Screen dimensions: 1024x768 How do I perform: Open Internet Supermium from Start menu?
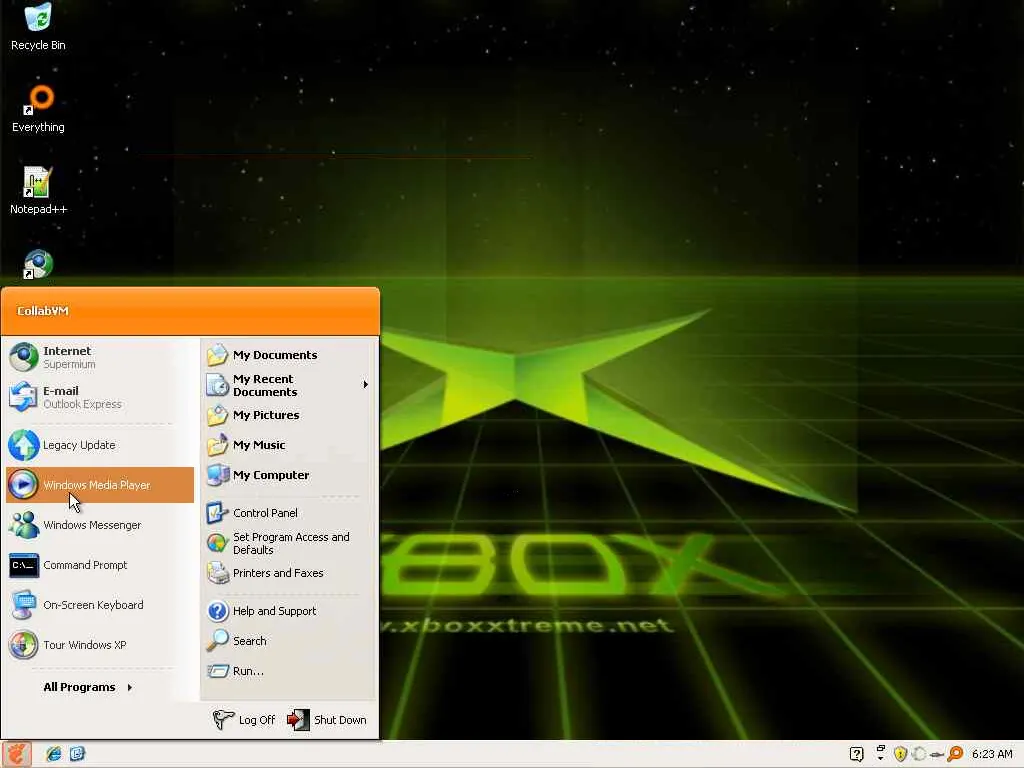coord(100,357)
